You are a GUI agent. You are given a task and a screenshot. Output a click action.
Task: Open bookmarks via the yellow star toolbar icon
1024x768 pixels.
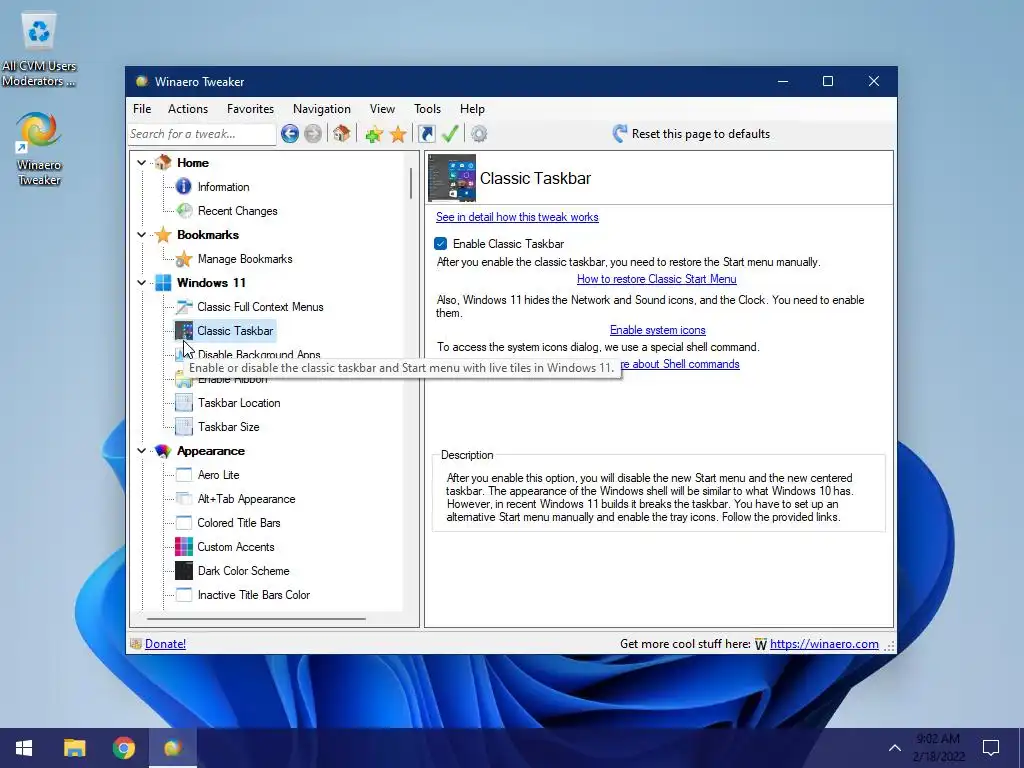click(x=398, y=135)
